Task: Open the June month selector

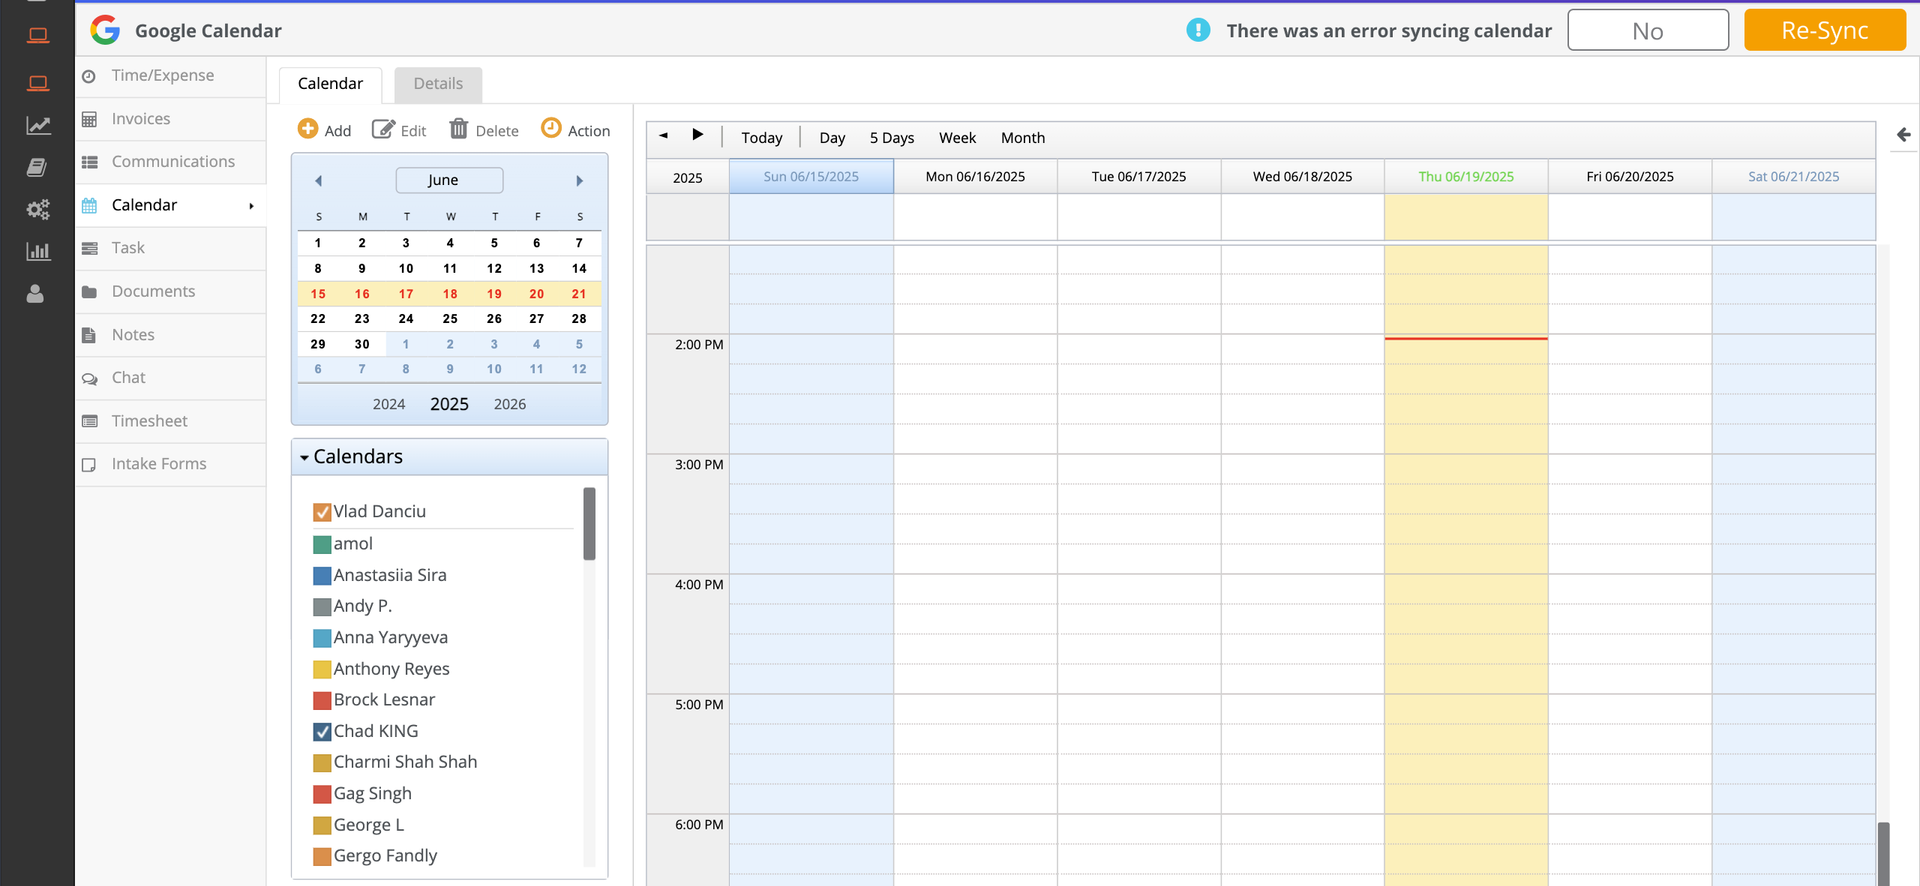Action: click(449, 180)
